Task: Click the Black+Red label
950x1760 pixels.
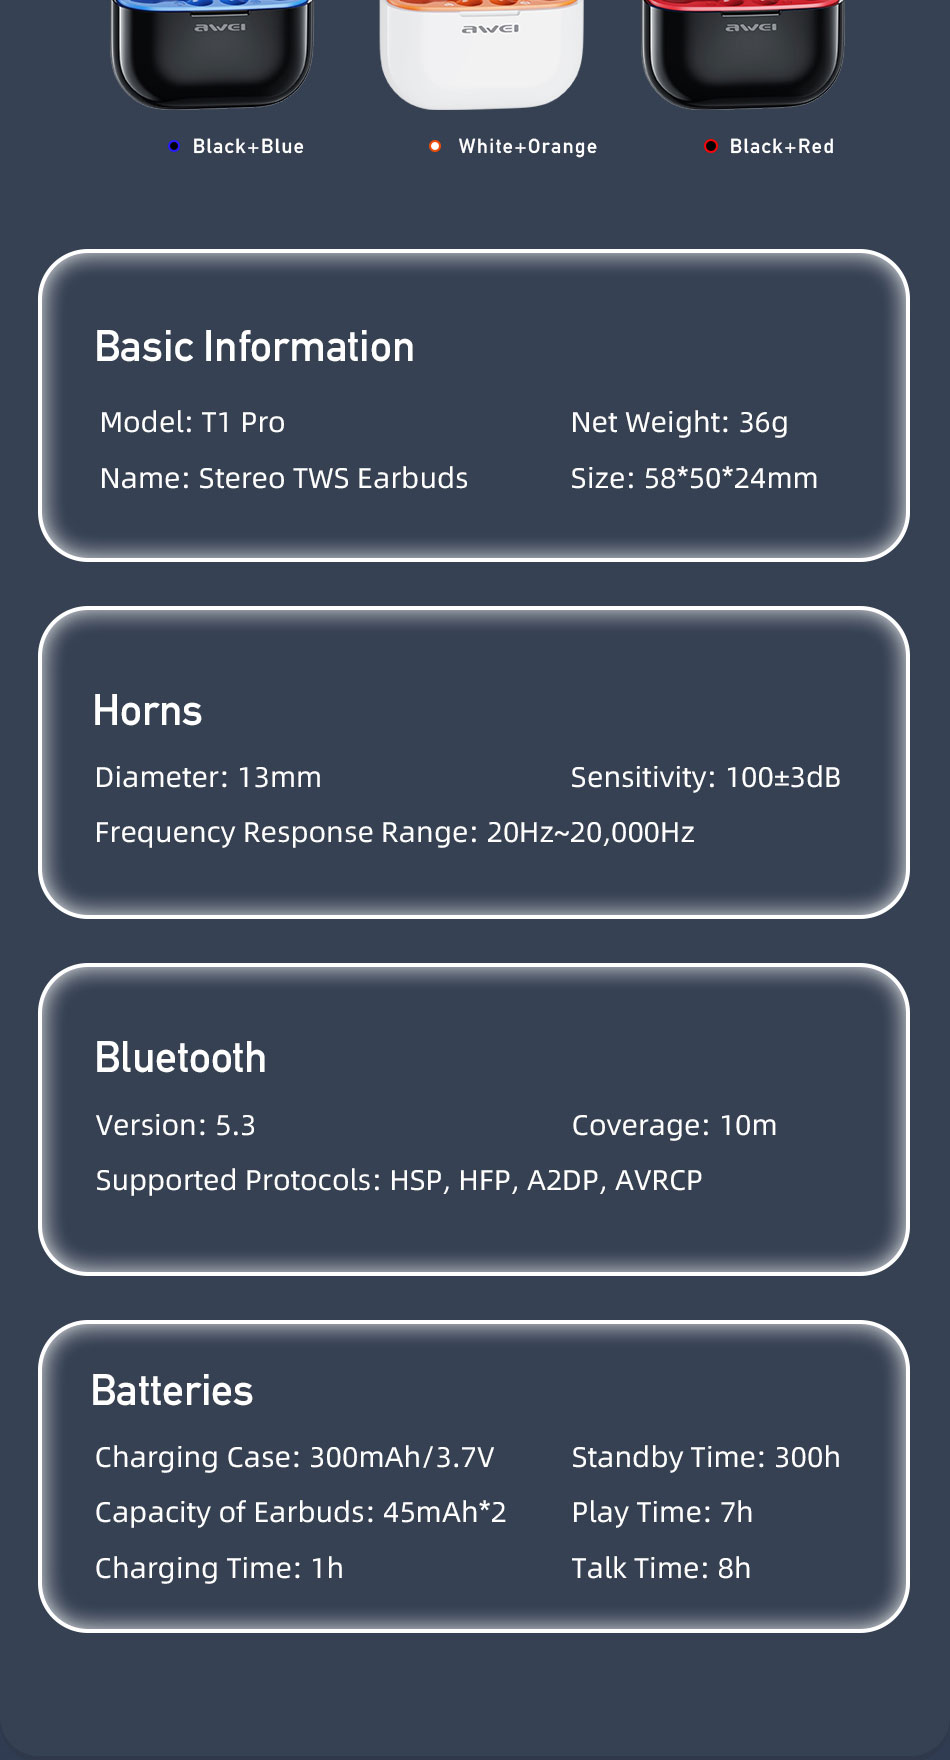Action: (x=782, y=146)
